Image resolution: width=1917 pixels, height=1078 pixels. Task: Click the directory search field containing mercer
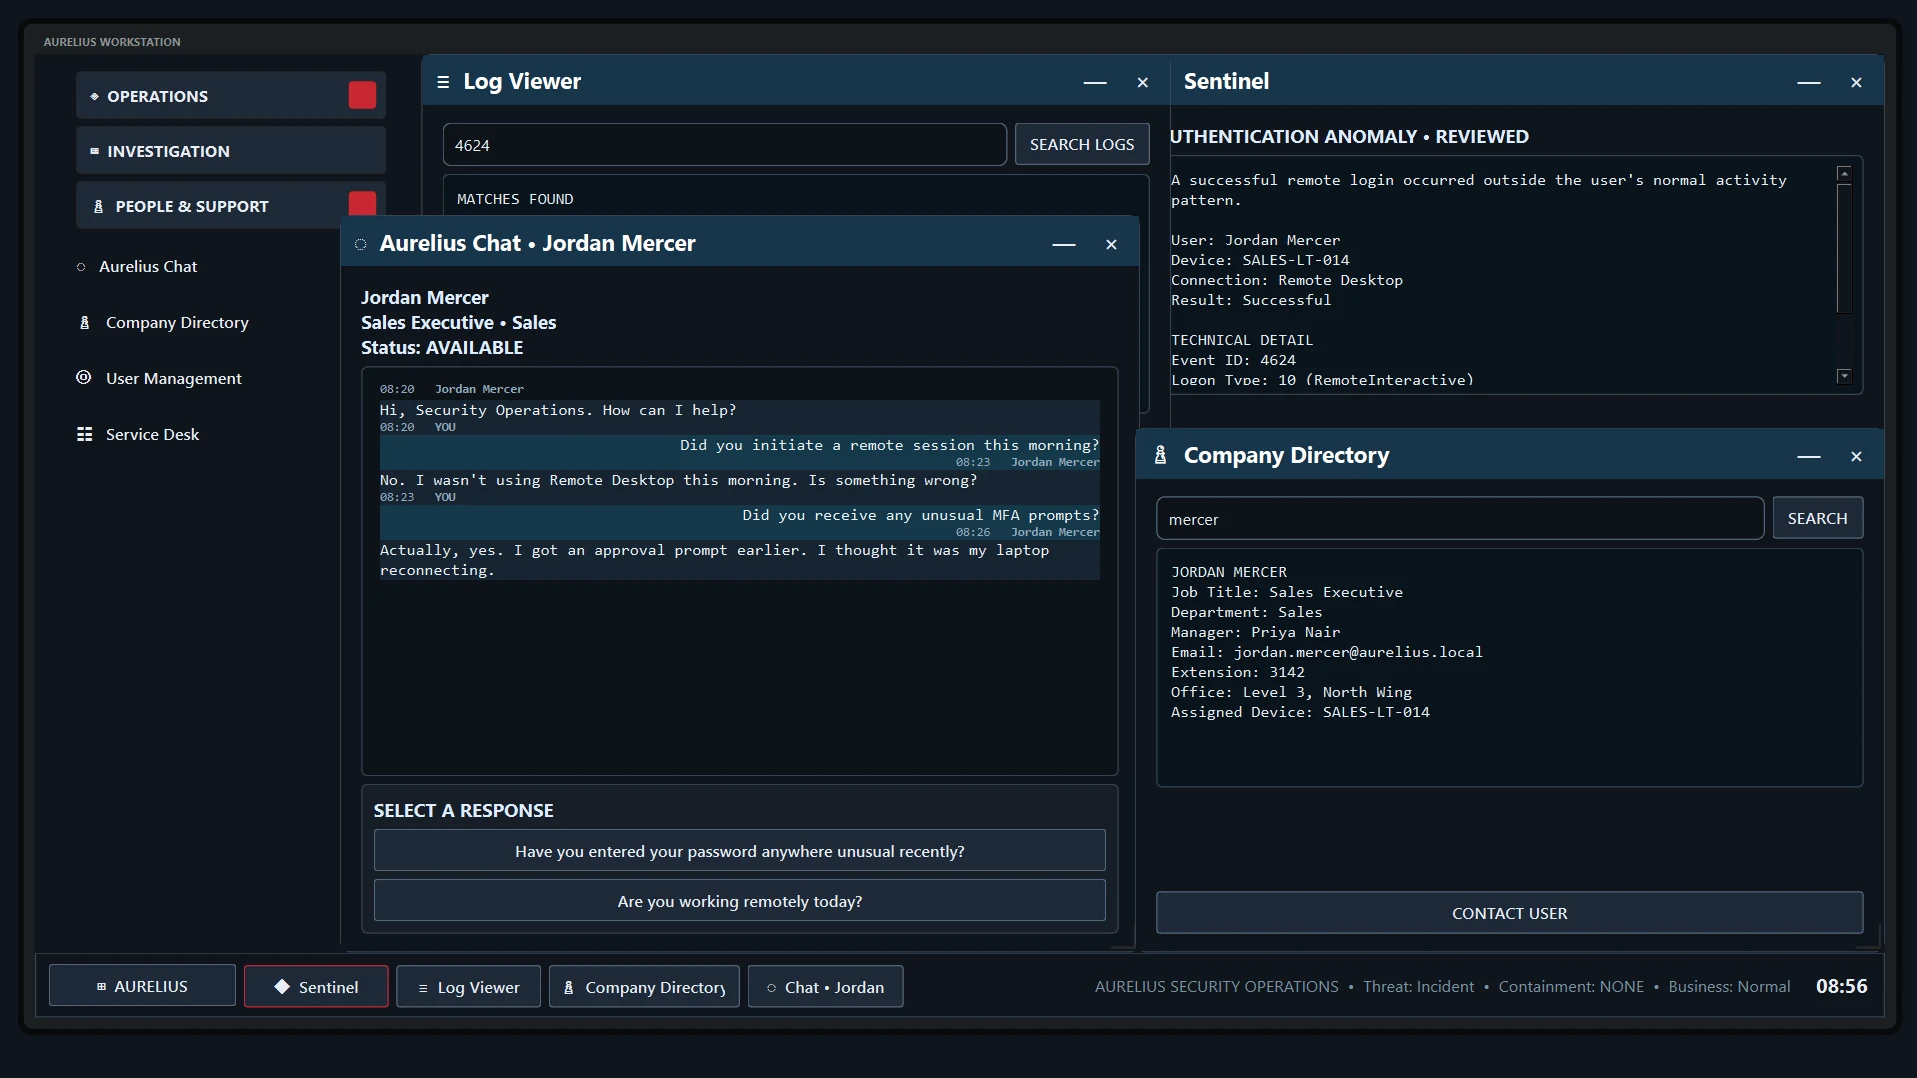[x=1460, y=519]
